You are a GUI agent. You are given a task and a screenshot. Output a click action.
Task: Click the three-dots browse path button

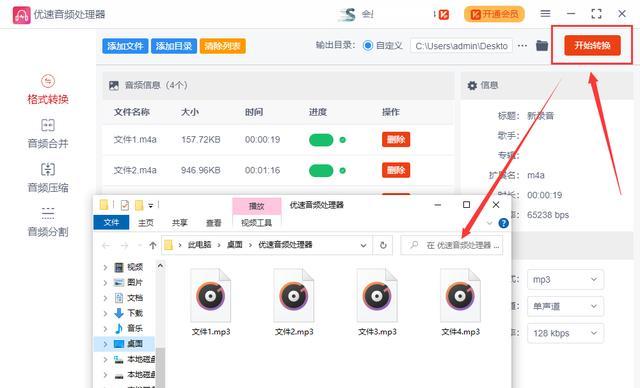(522, 46)
